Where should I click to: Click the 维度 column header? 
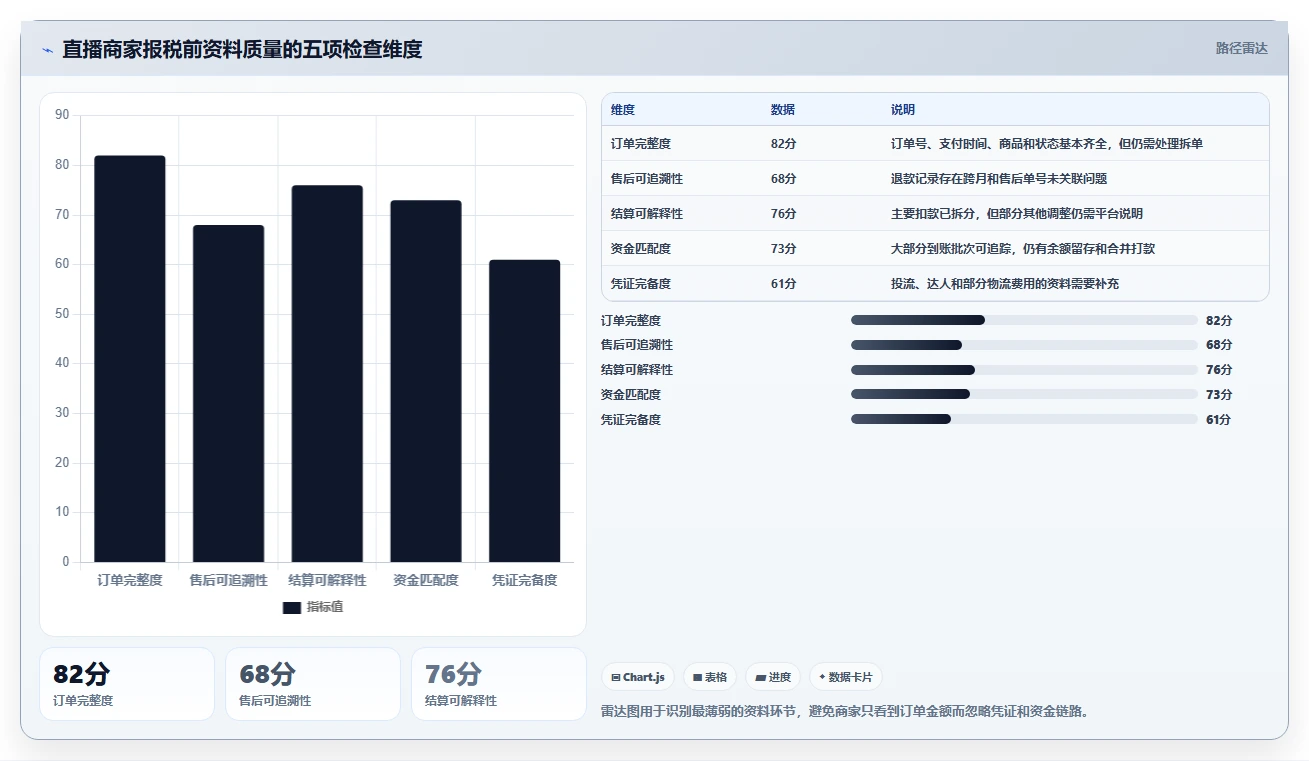pyautogui.click(x=623, y=110)
